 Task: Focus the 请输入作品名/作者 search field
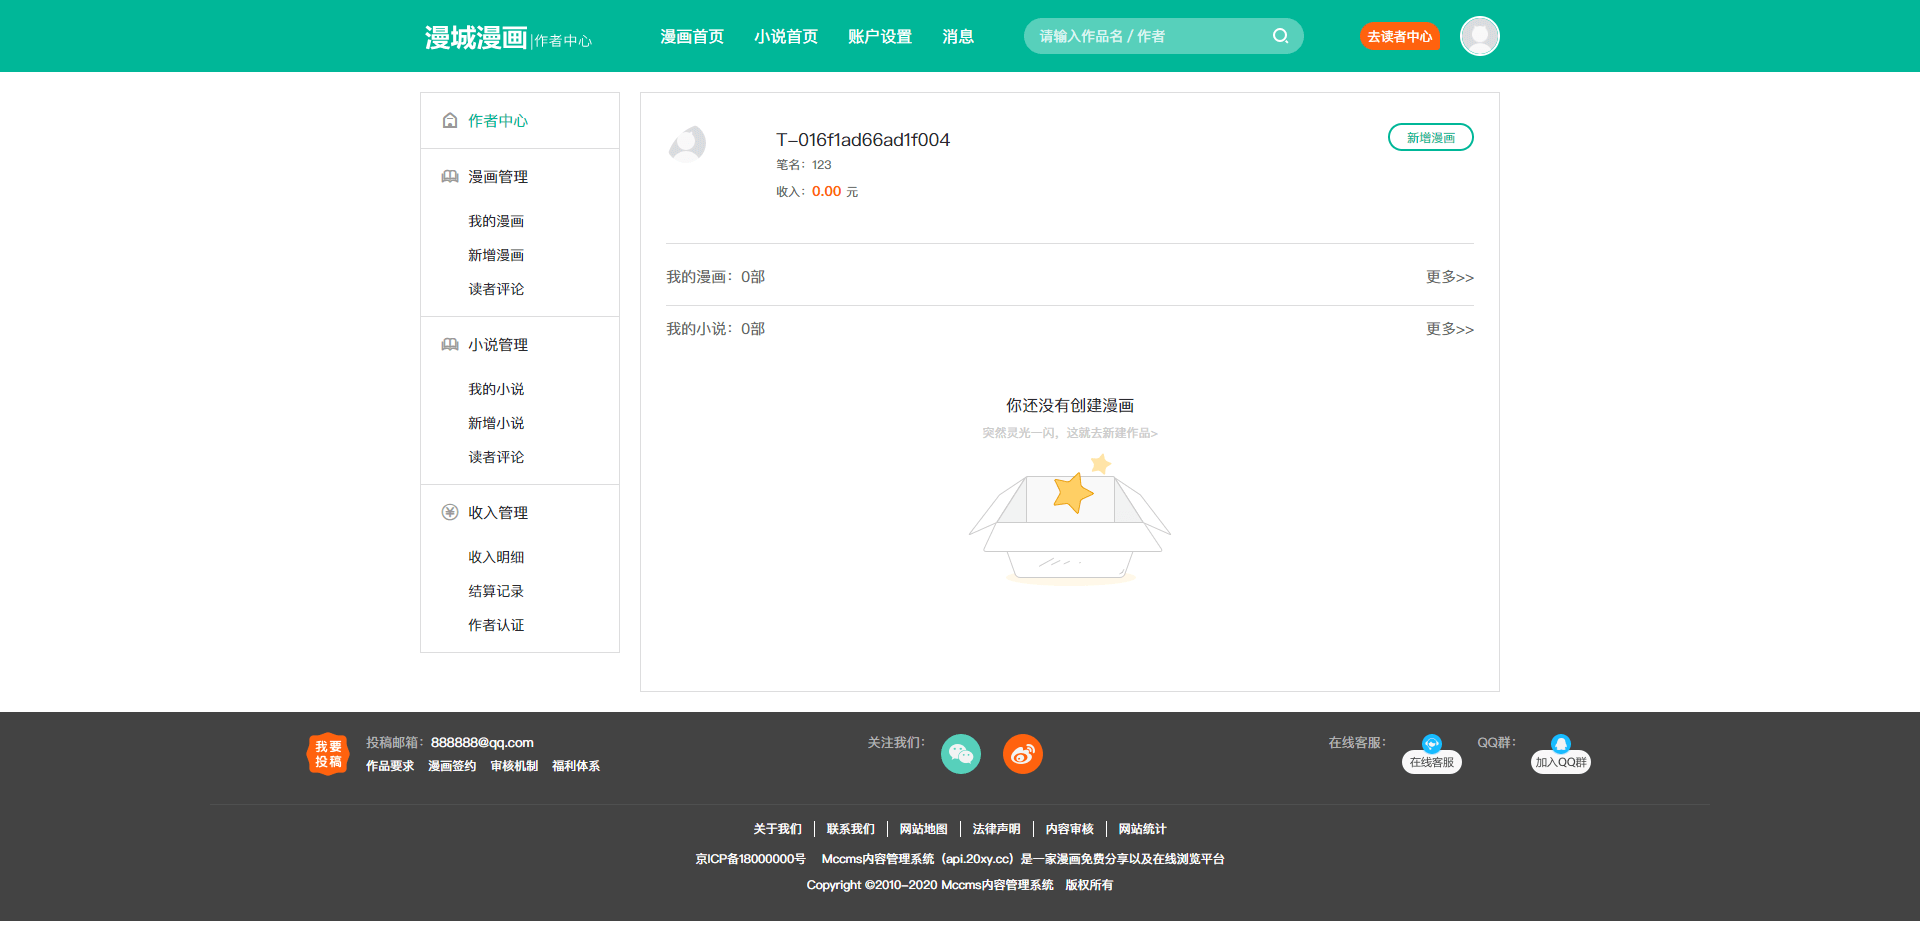pyautogui.click(x=1150, y=36)
